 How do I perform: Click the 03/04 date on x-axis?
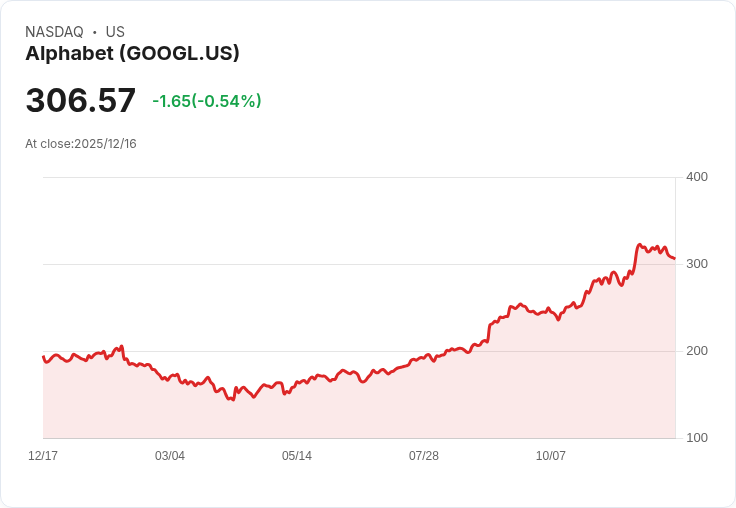(170, 456)
